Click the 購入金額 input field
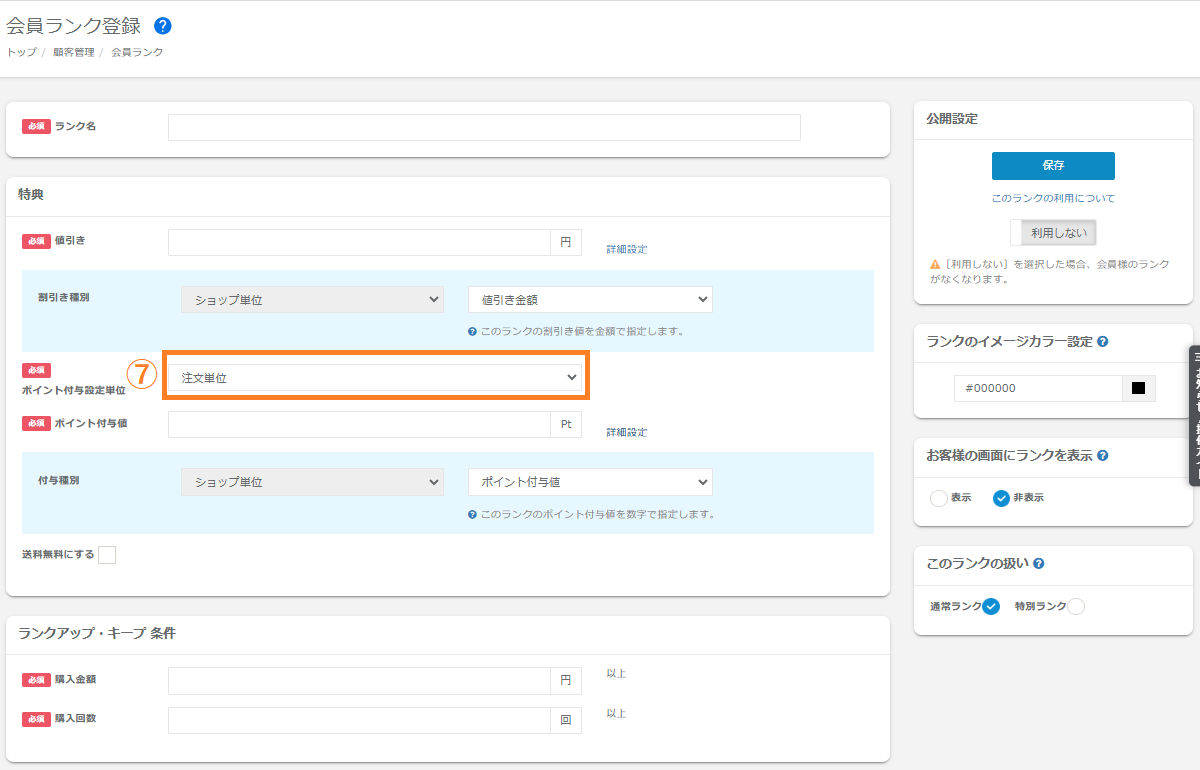Screen dimensions: 1200x770 coord(359,681)
